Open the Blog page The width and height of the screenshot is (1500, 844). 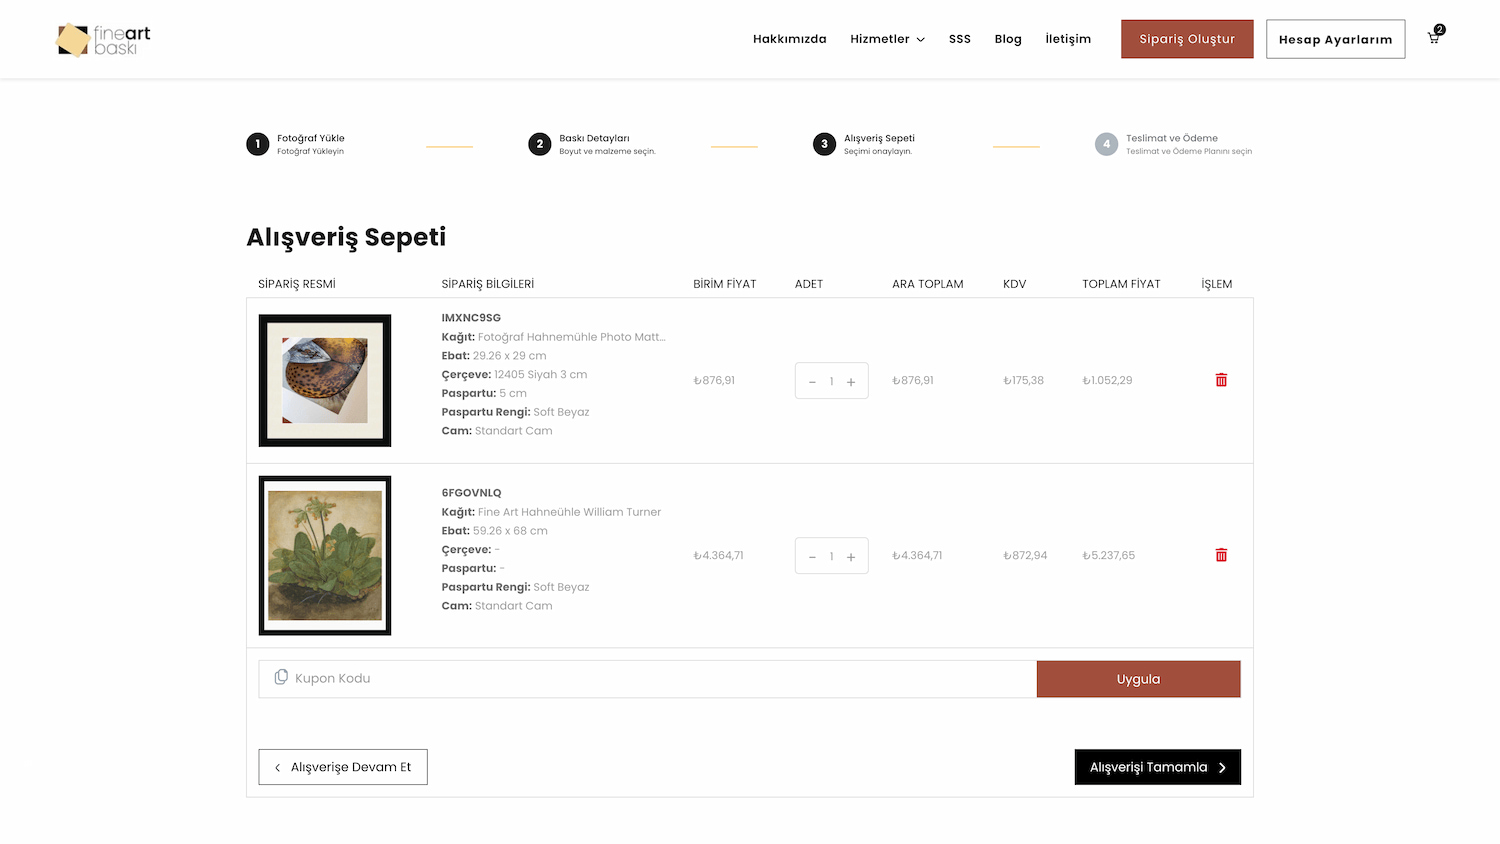[x=1008, y=39]
